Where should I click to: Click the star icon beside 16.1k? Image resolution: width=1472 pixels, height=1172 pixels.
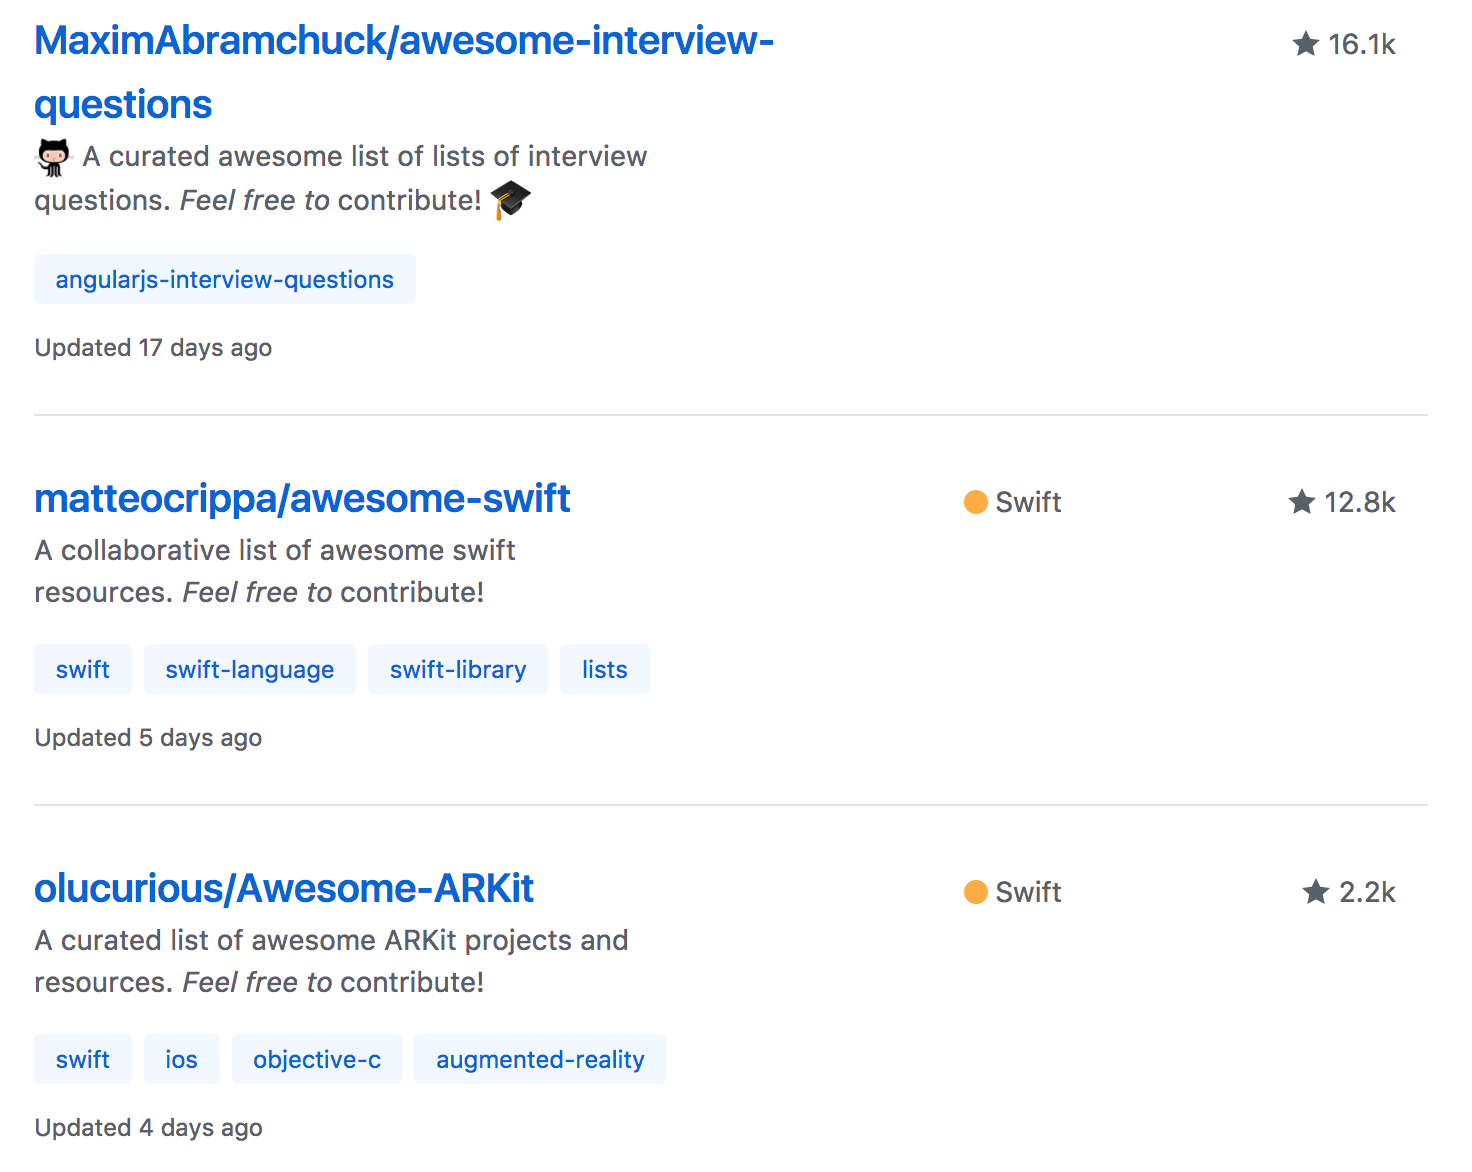coord(1305,44)
